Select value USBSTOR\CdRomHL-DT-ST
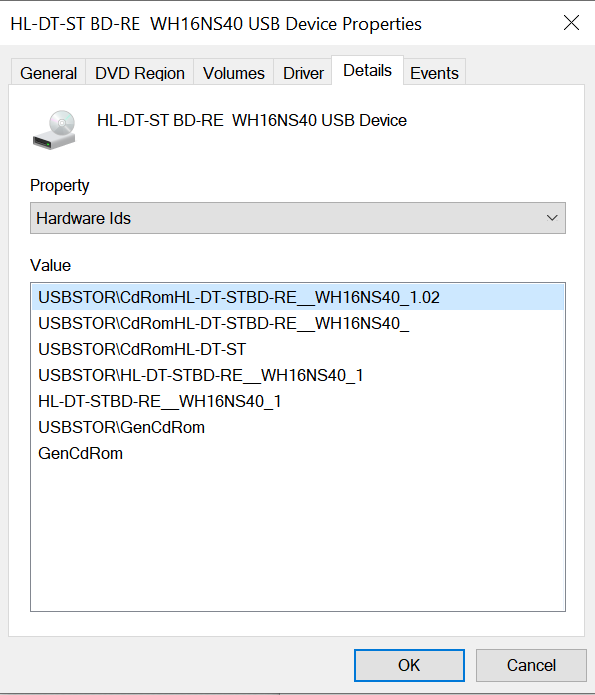Screen dimensions: 595x695 (298, 349)
